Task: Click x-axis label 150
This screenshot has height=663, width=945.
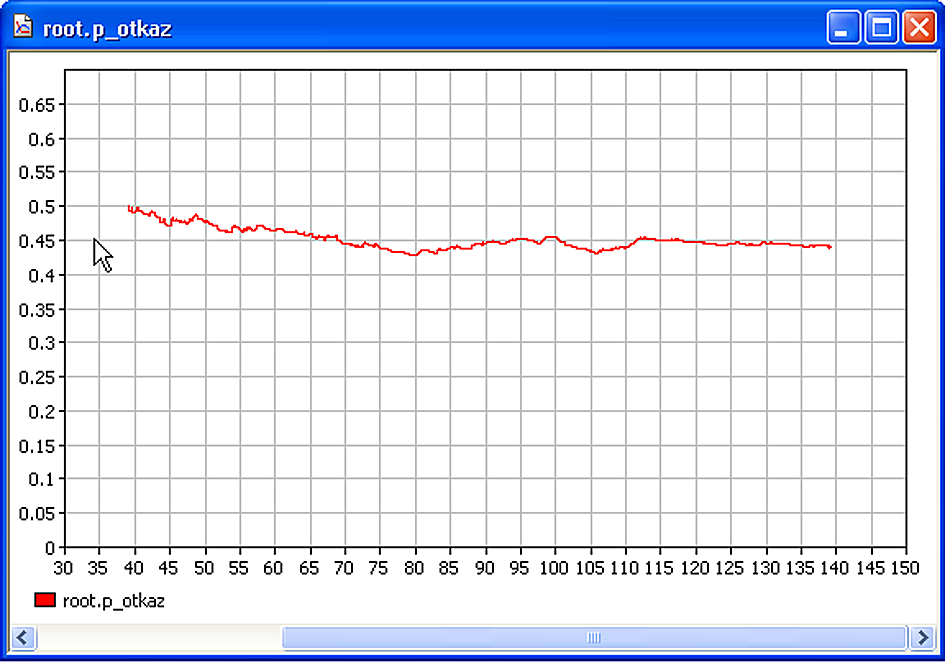Action: [x=905, y=568]
